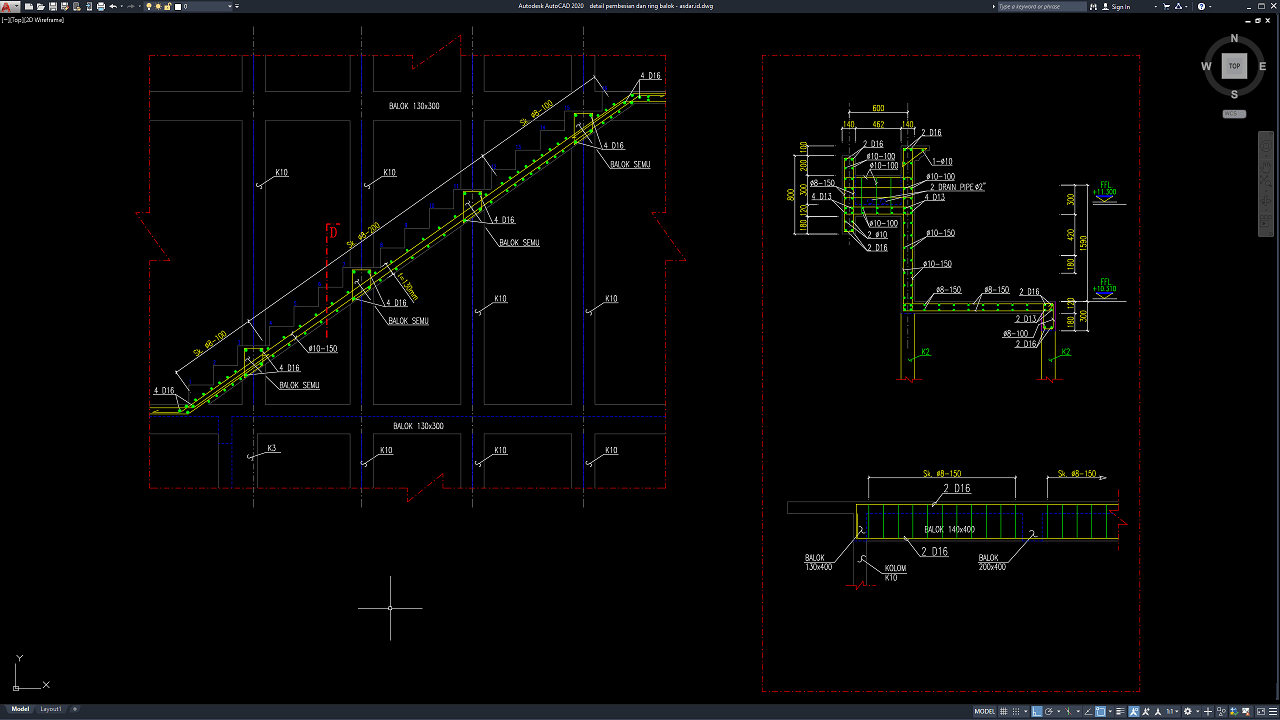Click the Plot printer icon

[100, 6]
